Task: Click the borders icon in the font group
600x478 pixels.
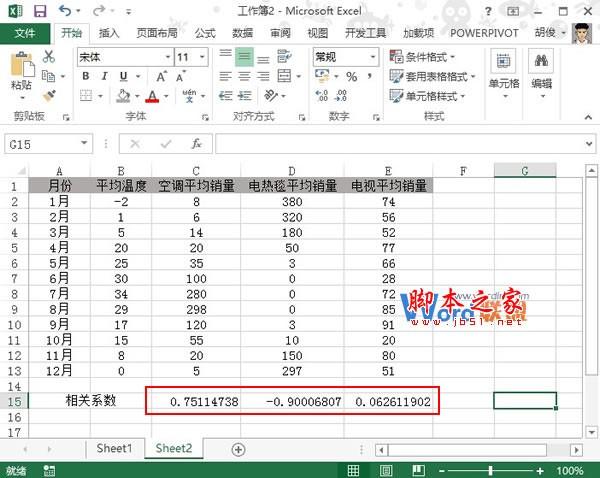Action: (86, 96)
